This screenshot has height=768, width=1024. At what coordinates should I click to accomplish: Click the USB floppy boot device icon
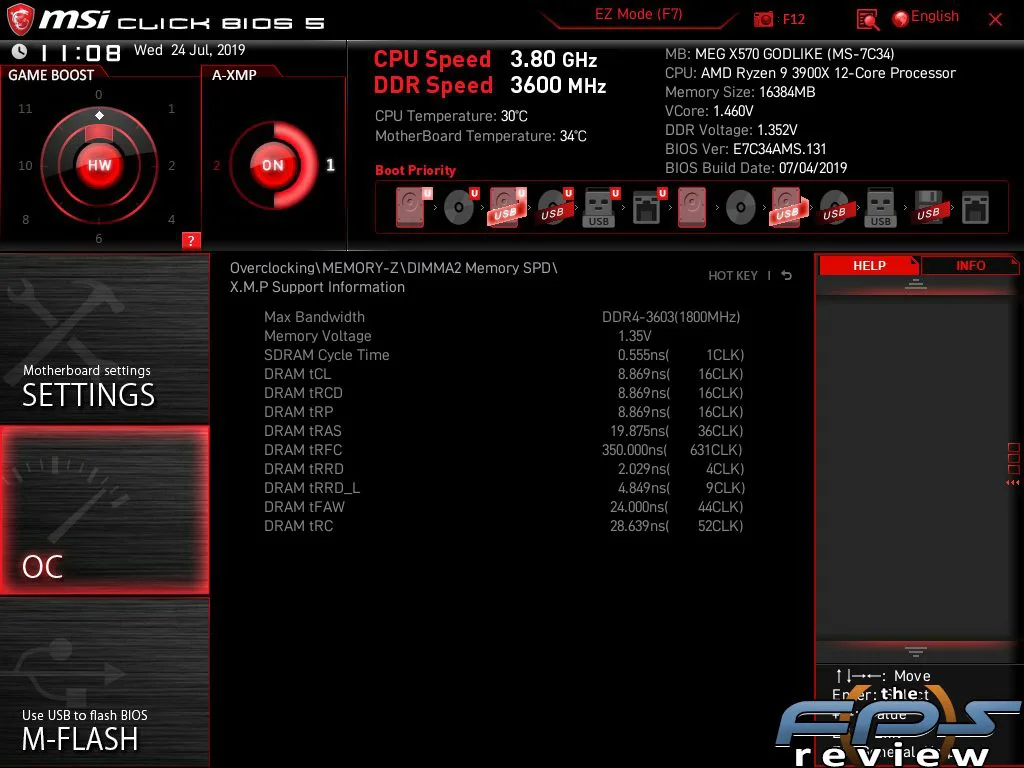click(929, 208)
